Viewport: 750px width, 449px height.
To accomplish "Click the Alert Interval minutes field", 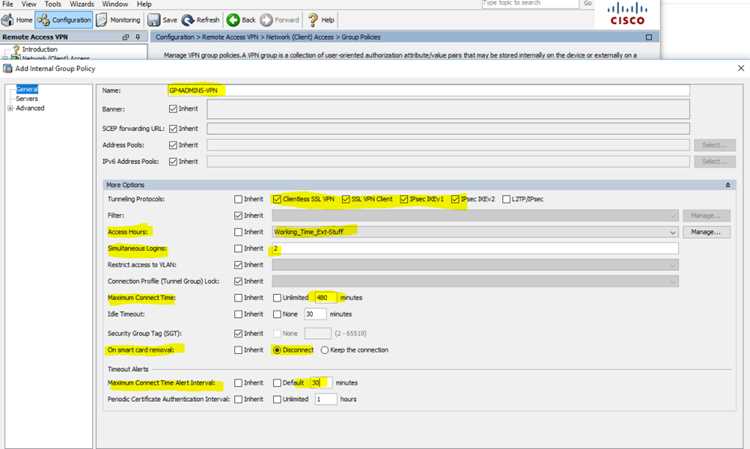I will (320, 383).
